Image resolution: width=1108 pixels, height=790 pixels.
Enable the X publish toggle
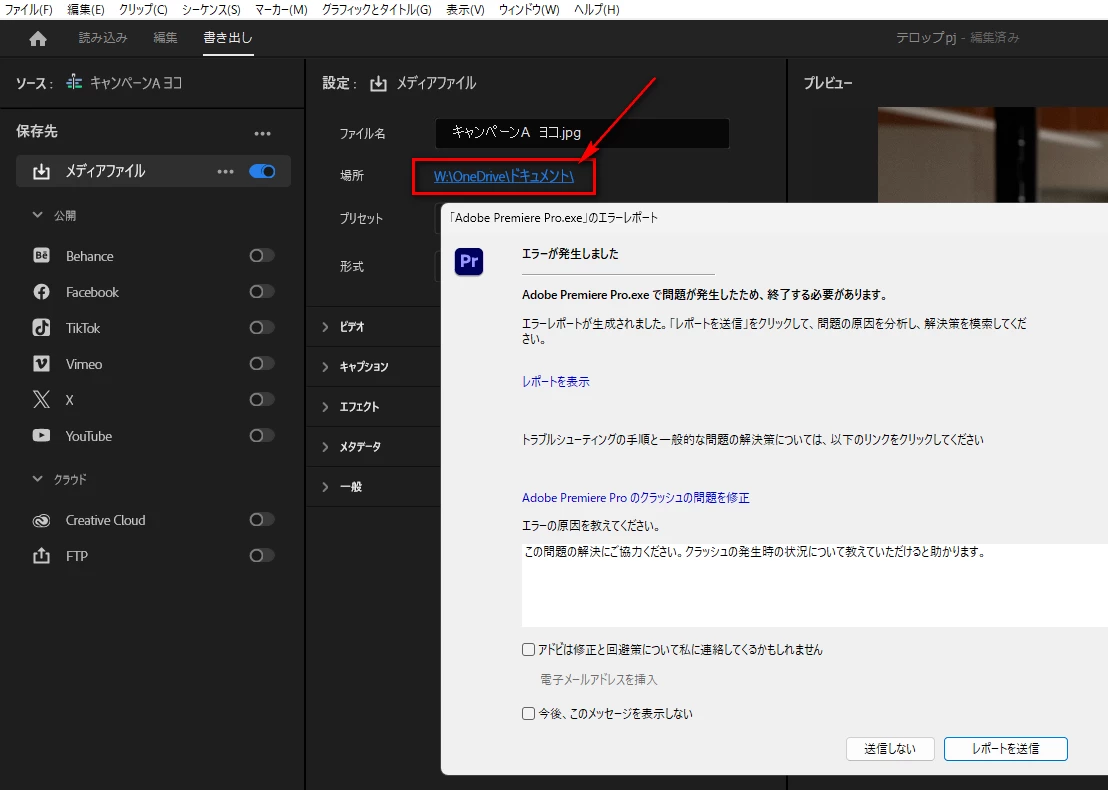(262, 400)
